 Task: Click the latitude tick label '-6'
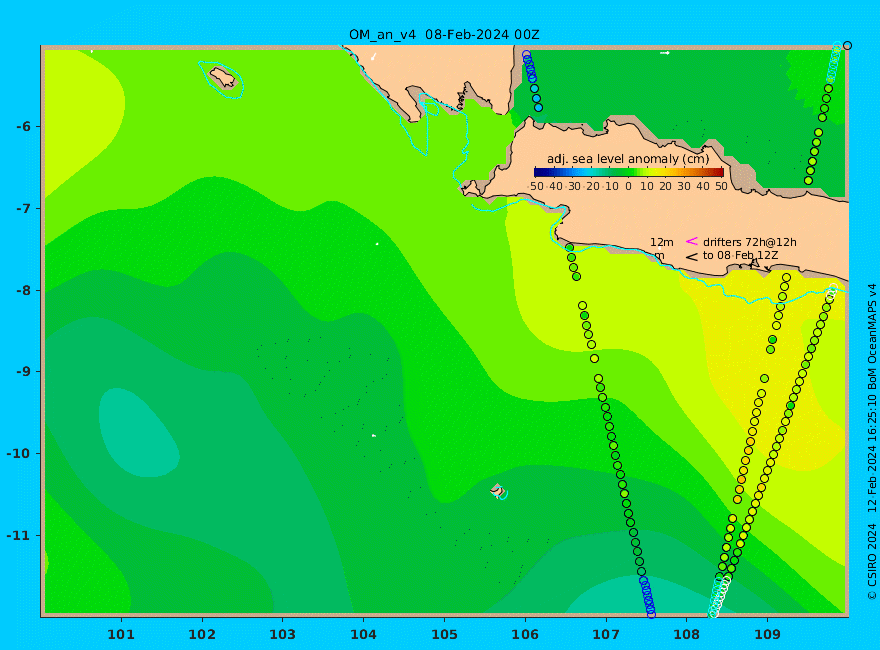pos(23,127)
